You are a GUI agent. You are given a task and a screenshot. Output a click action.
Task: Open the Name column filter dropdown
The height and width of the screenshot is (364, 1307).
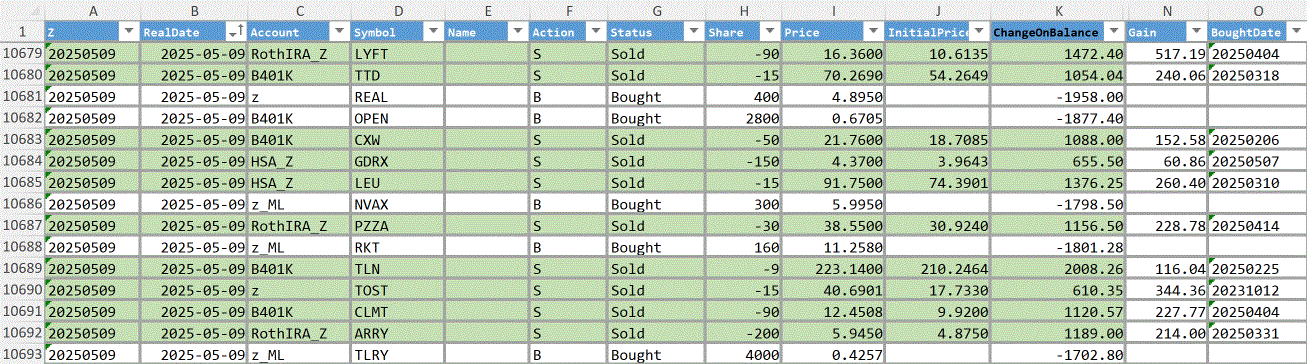(x=517, y=32)
